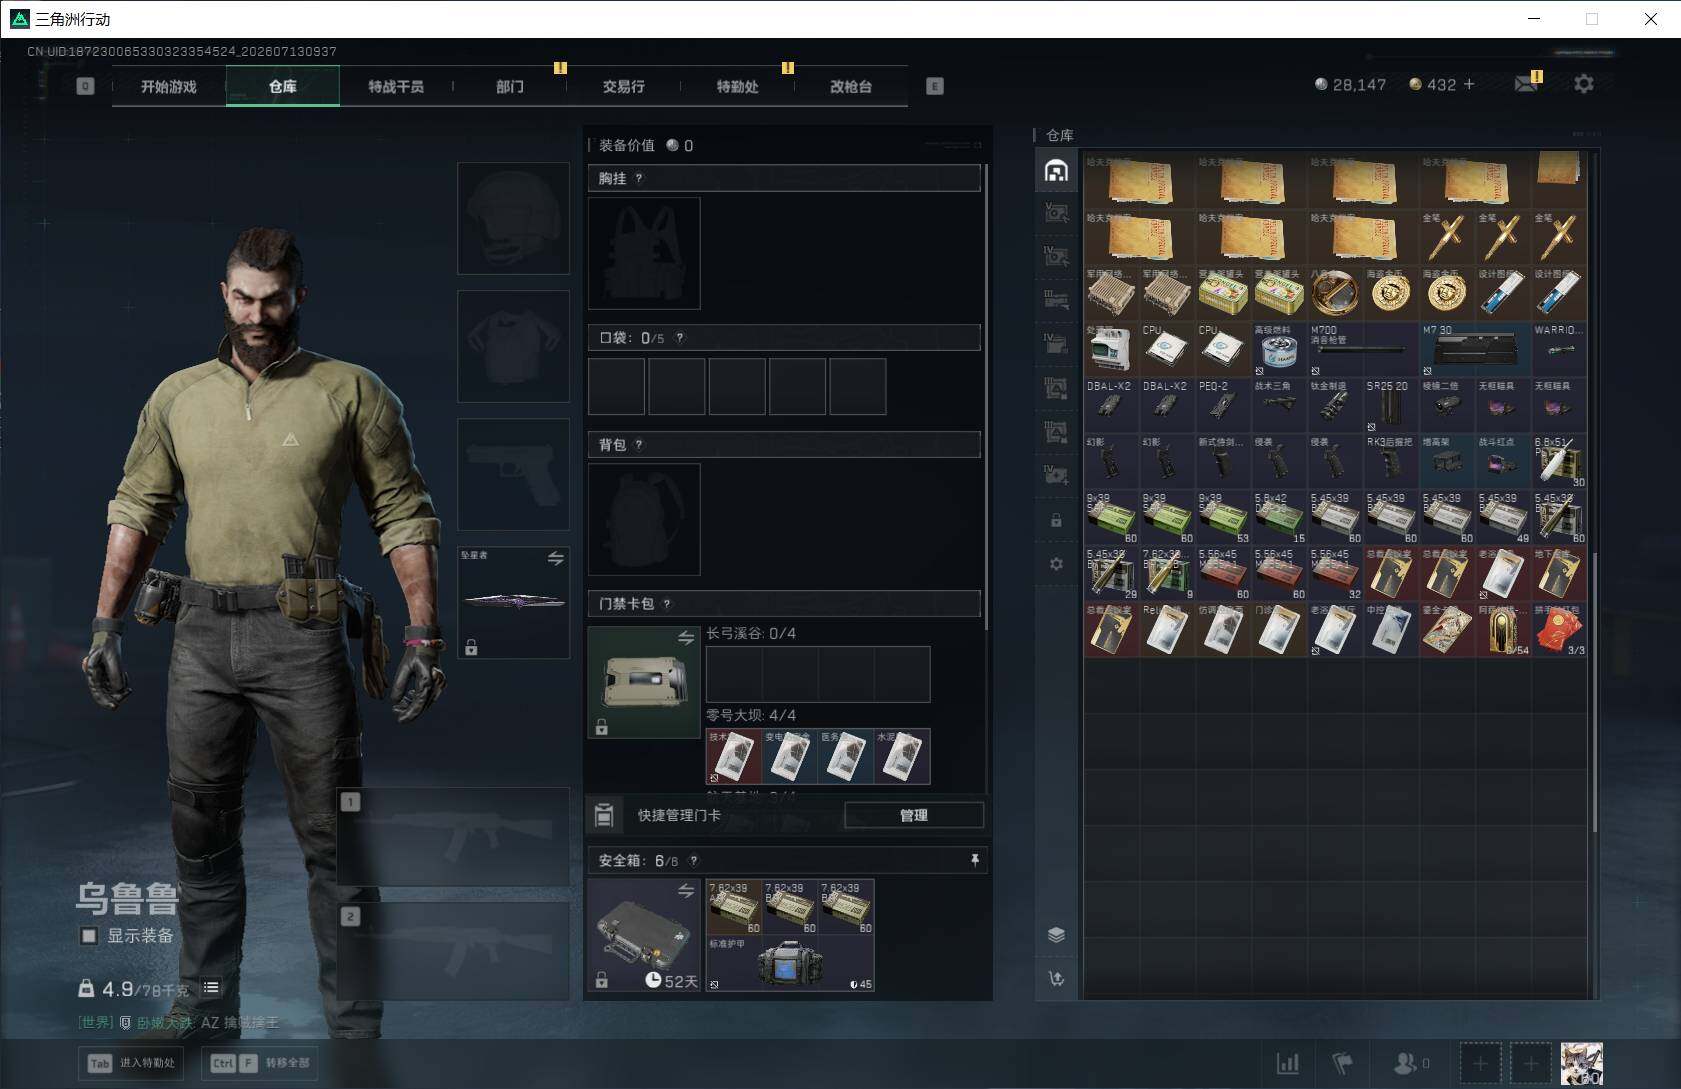Click the equipment panel vertical scrollbar
1681x1089 pixels.
[x=985, y=397]
